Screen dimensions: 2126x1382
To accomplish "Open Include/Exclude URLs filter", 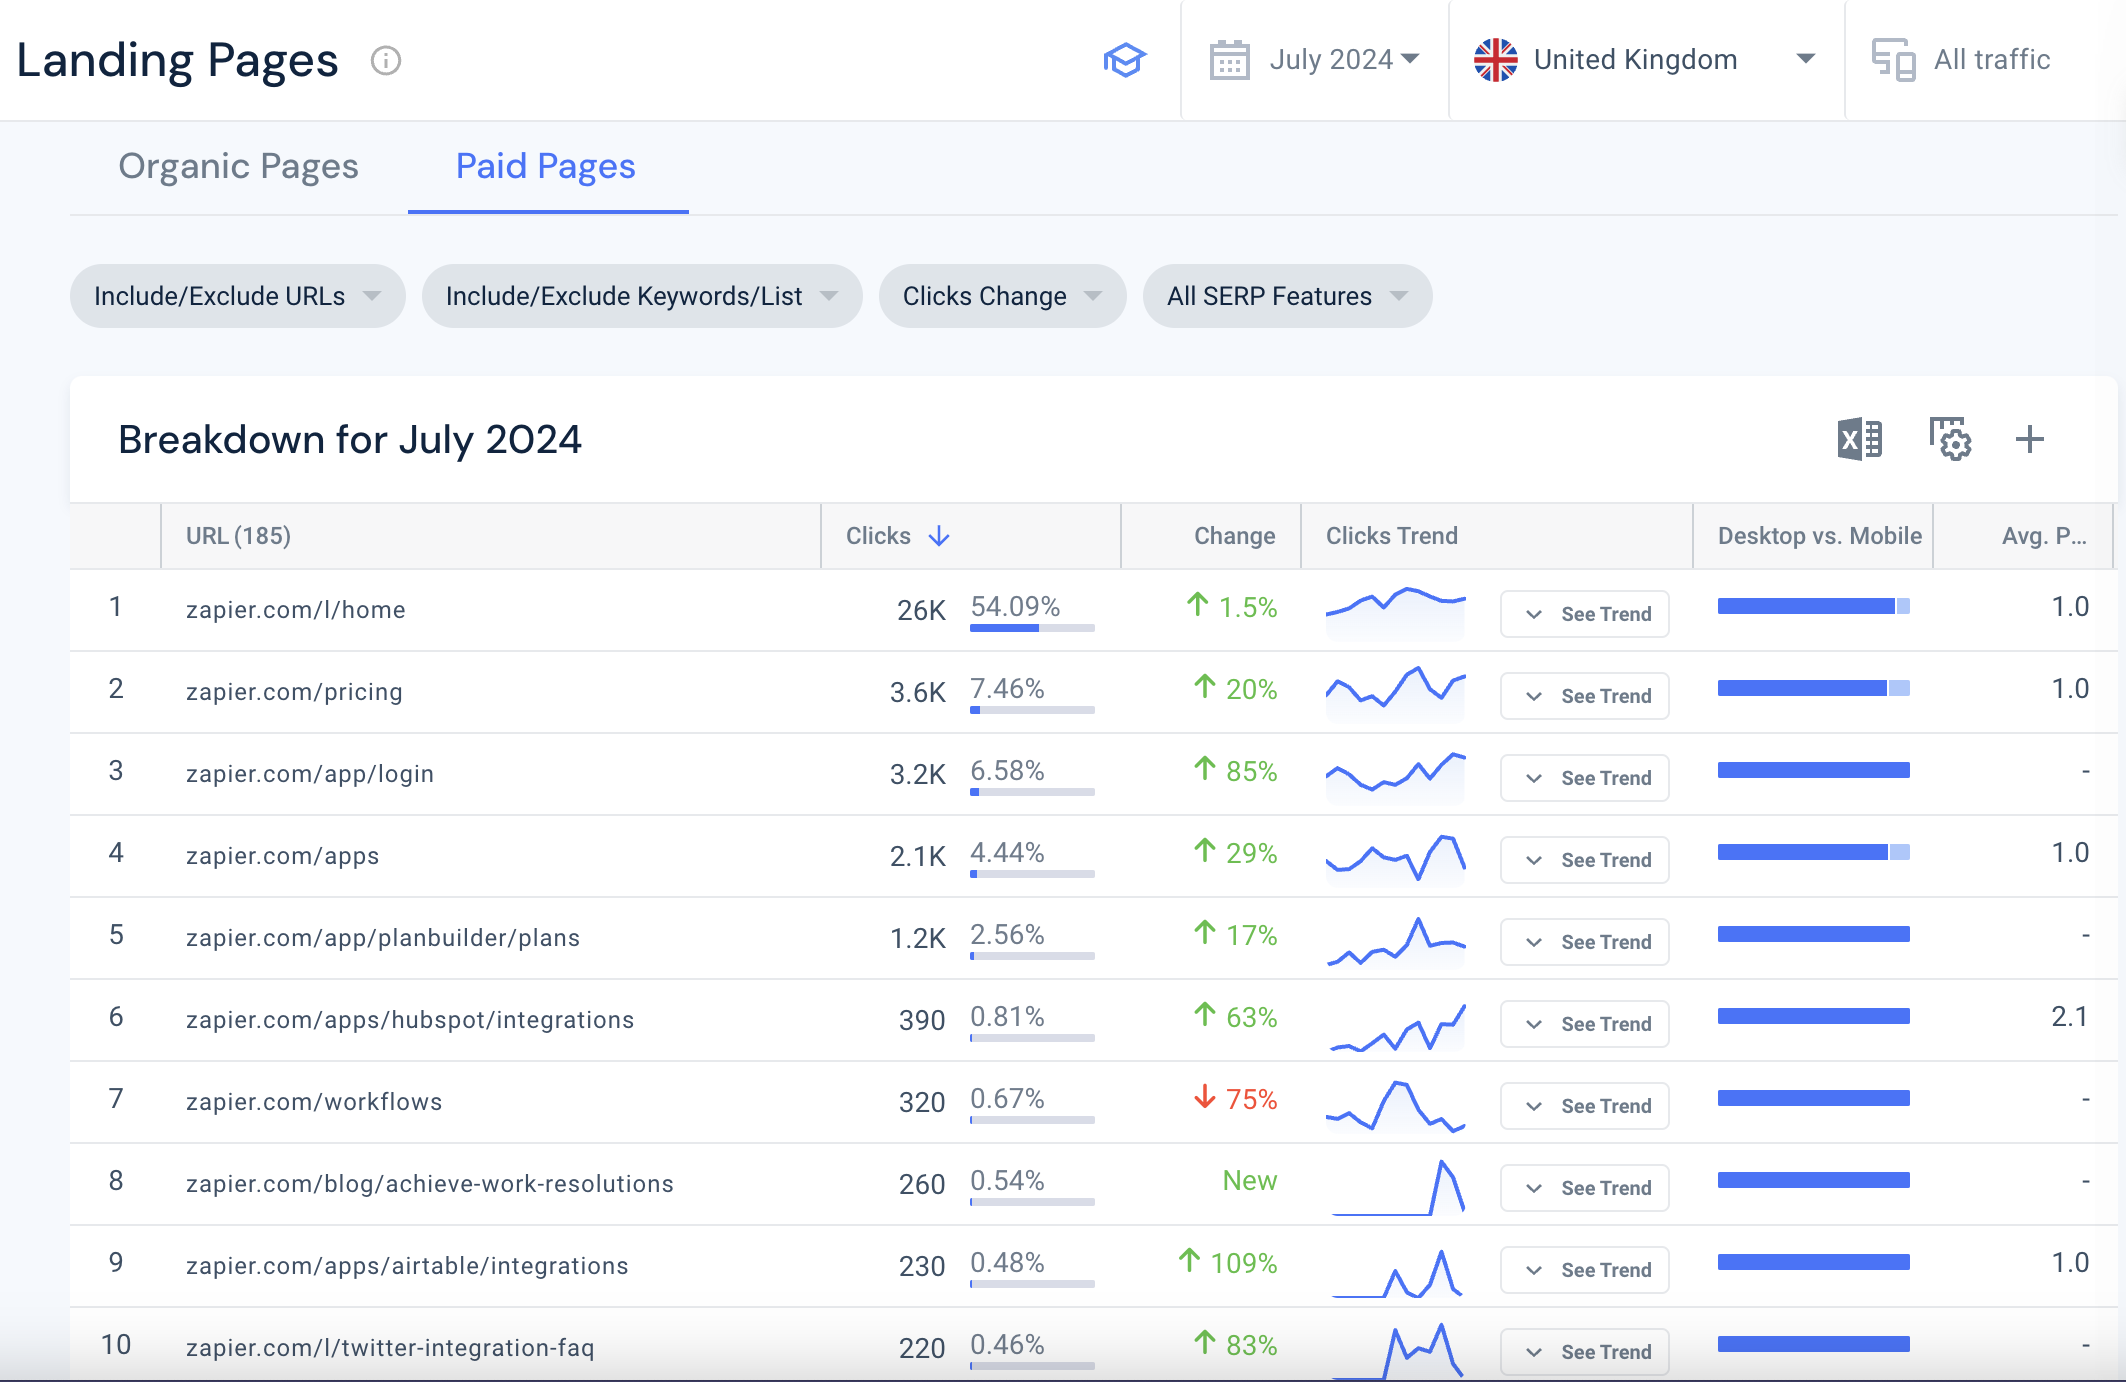I will pyautogui.click(x=238, y=296).
